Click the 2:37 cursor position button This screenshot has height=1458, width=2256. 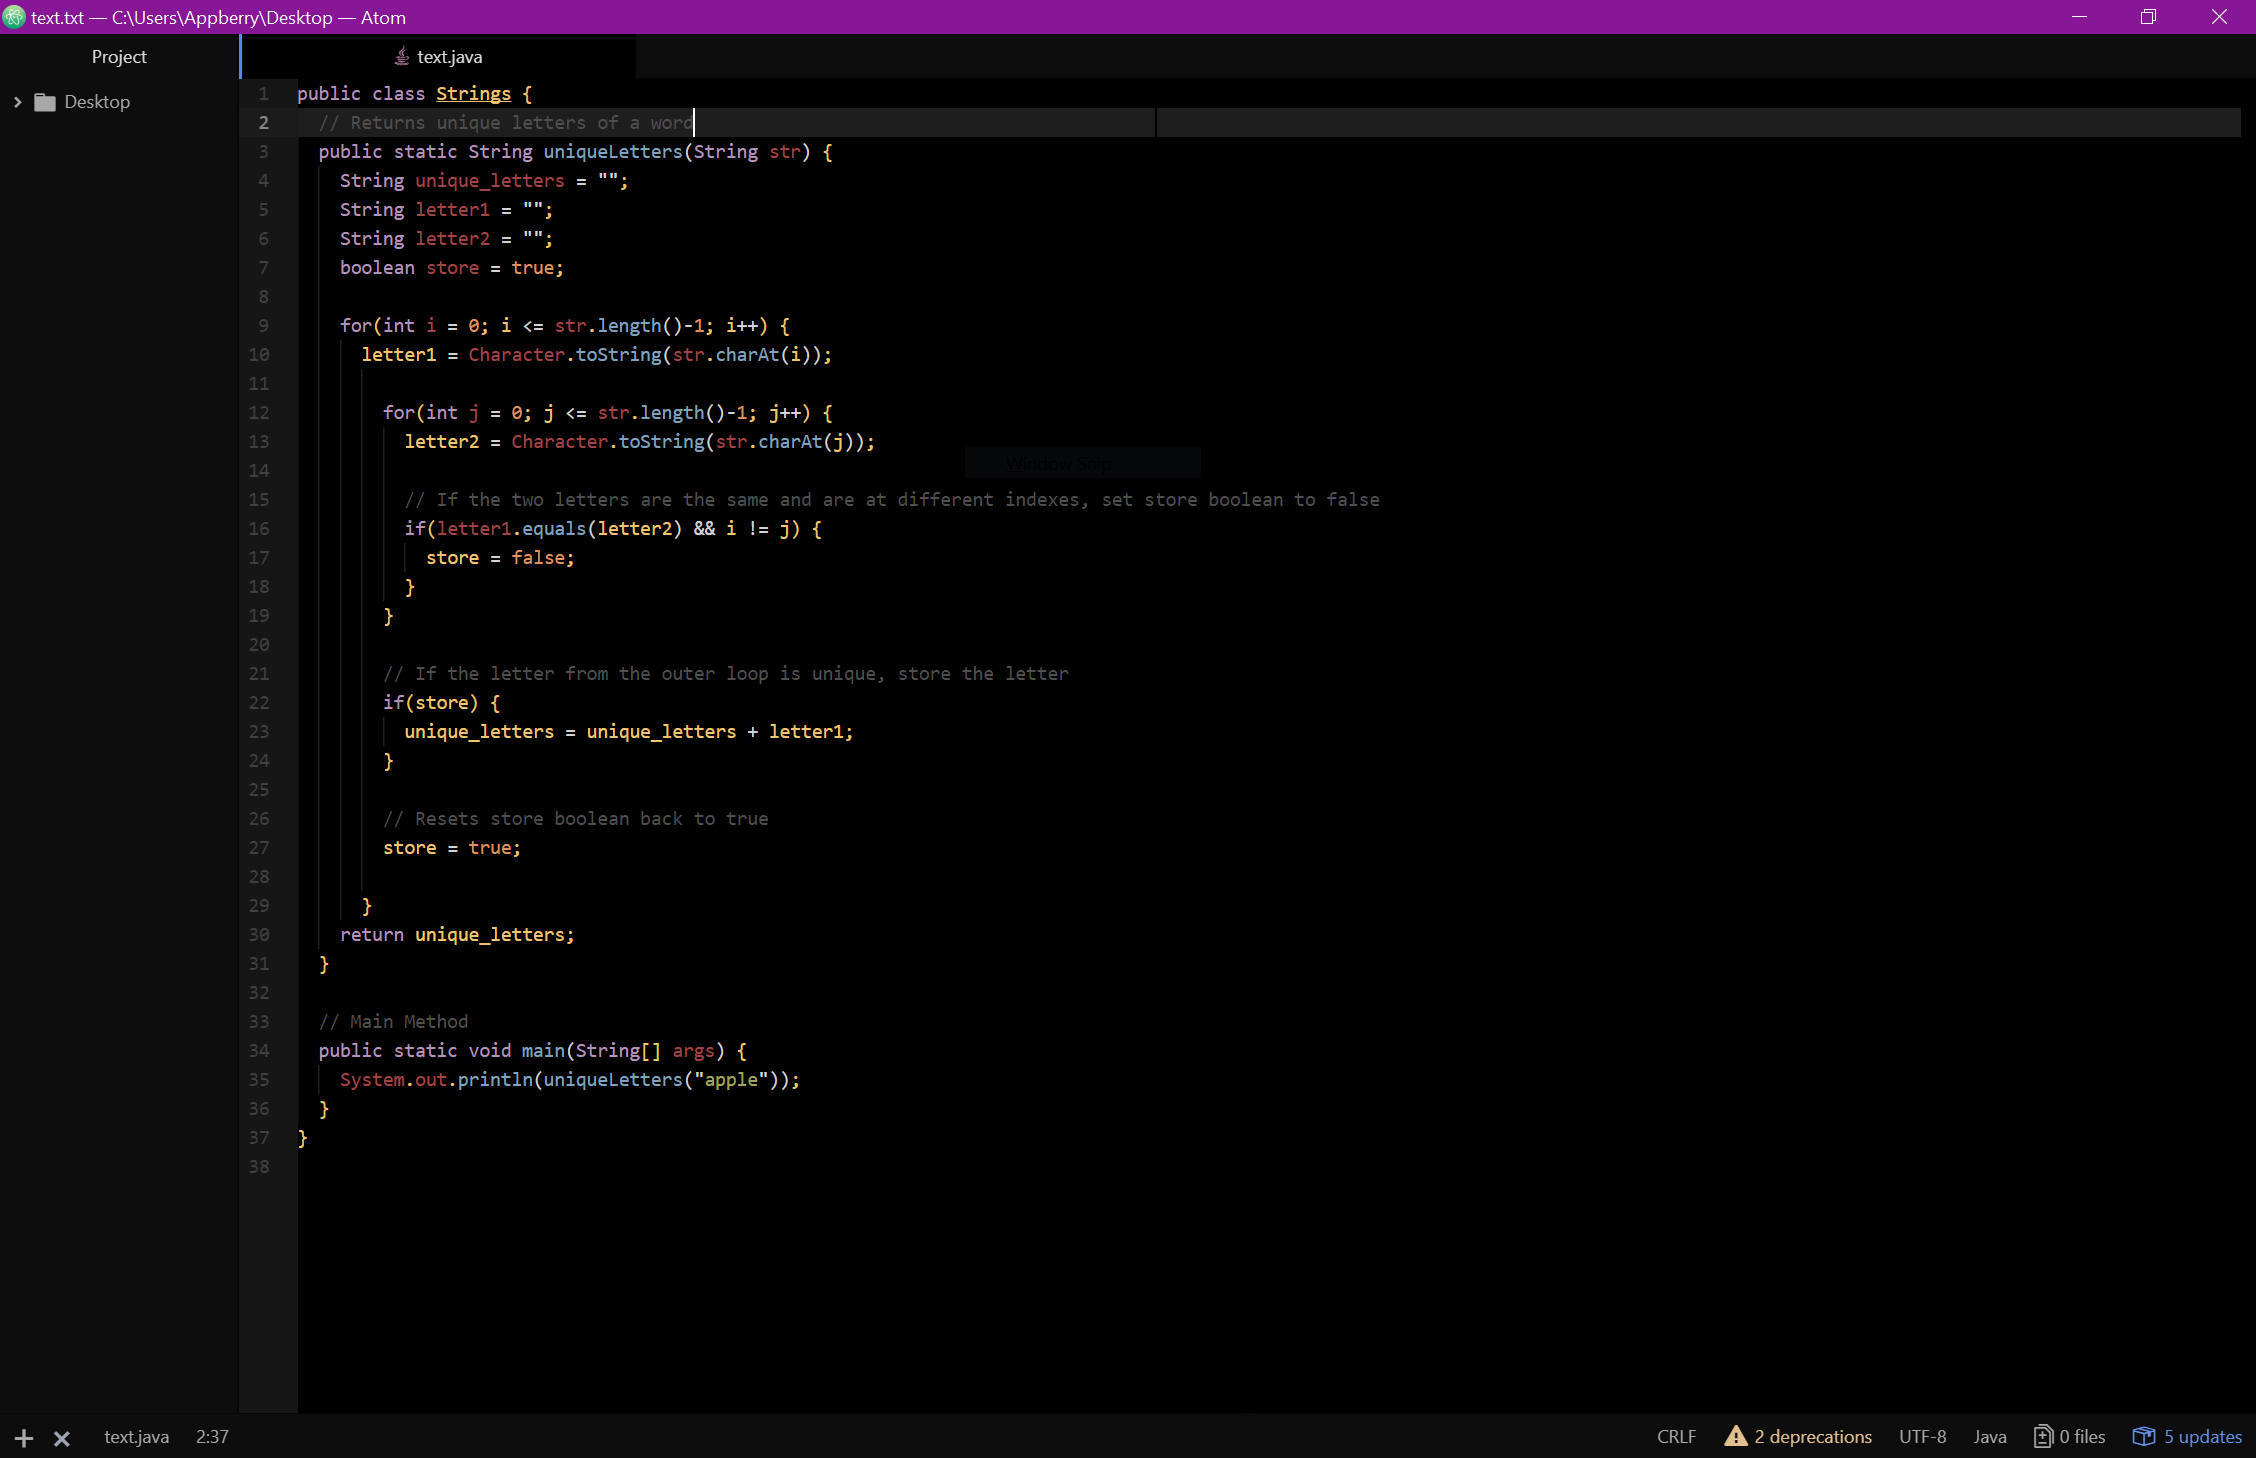coord(212,1436)
